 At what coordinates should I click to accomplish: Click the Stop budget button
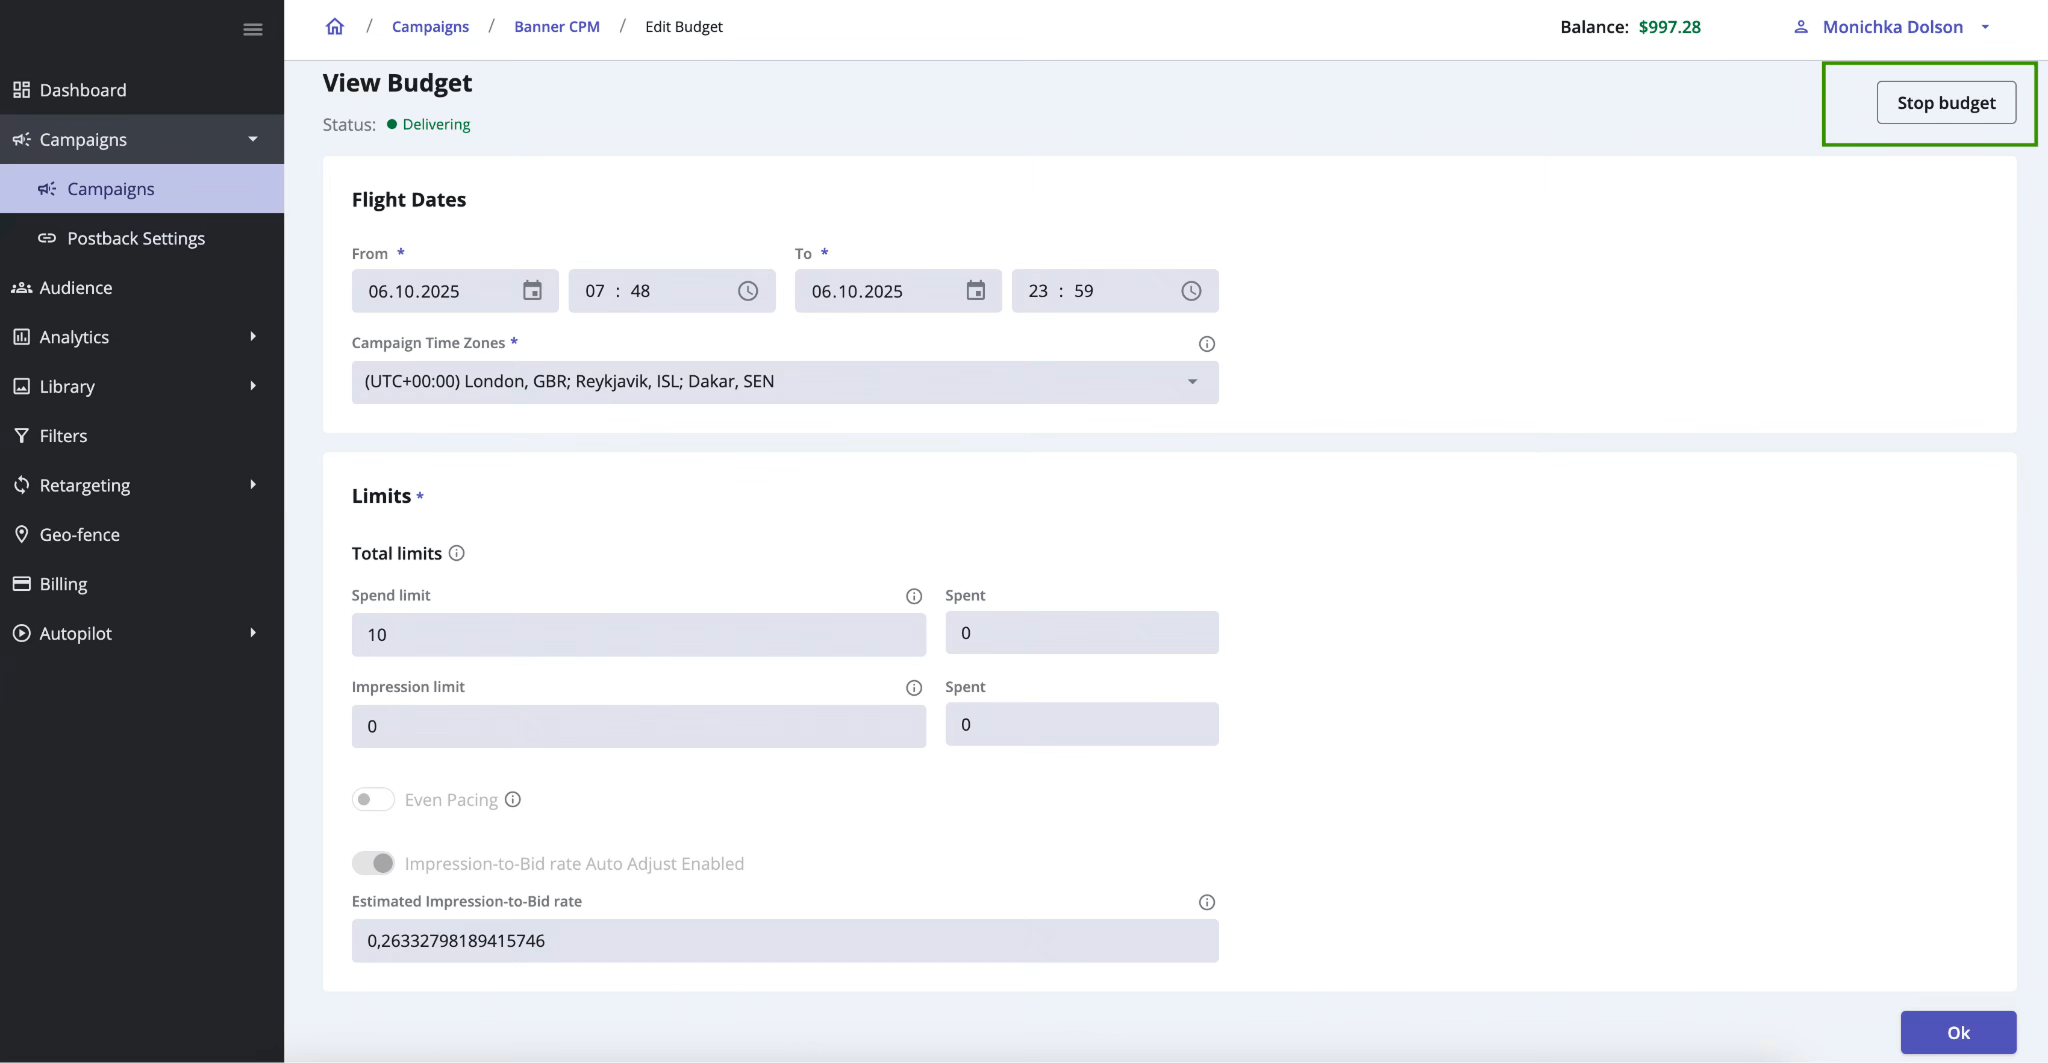click(1944, 102)
